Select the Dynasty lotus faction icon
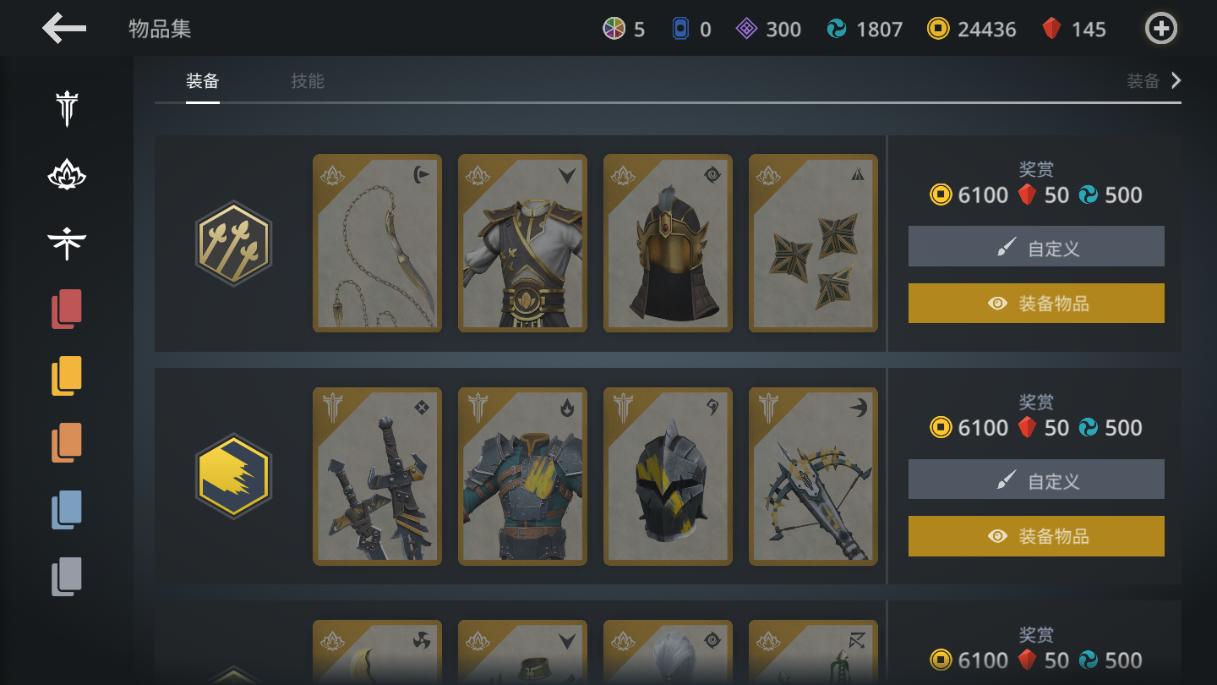The height and width of the screenshot is (685, 1217). click(x=67, y=176)
